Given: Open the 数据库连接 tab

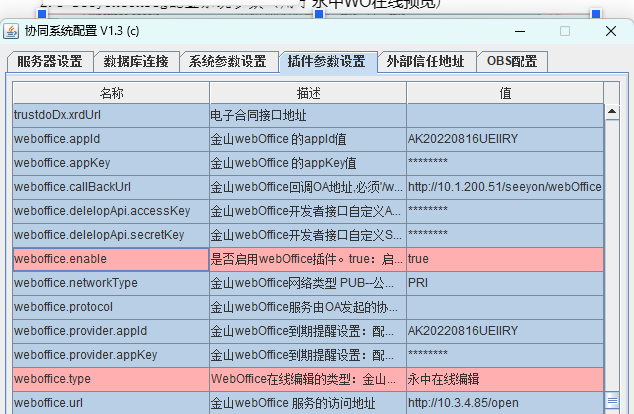Looking at the screenshot, I should [x=136, y=61].
